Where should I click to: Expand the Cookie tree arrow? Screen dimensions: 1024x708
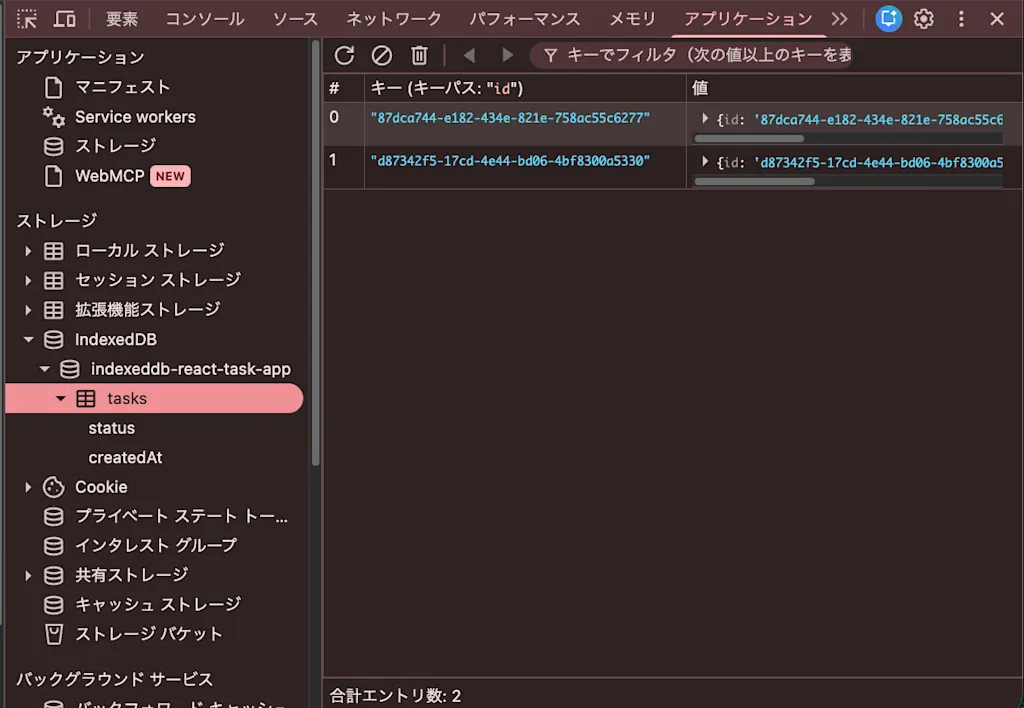(x=28, y=487)
